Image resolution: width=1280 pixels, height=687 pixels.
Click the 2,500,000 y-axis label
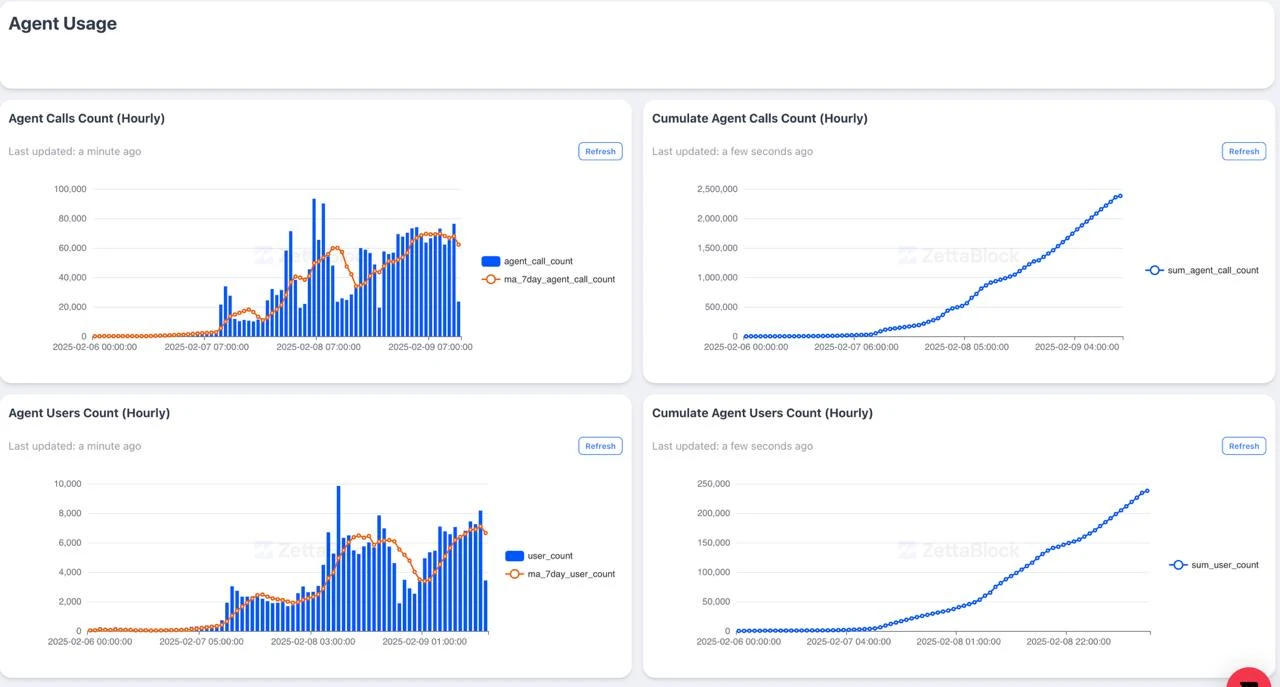click(715, 189)
